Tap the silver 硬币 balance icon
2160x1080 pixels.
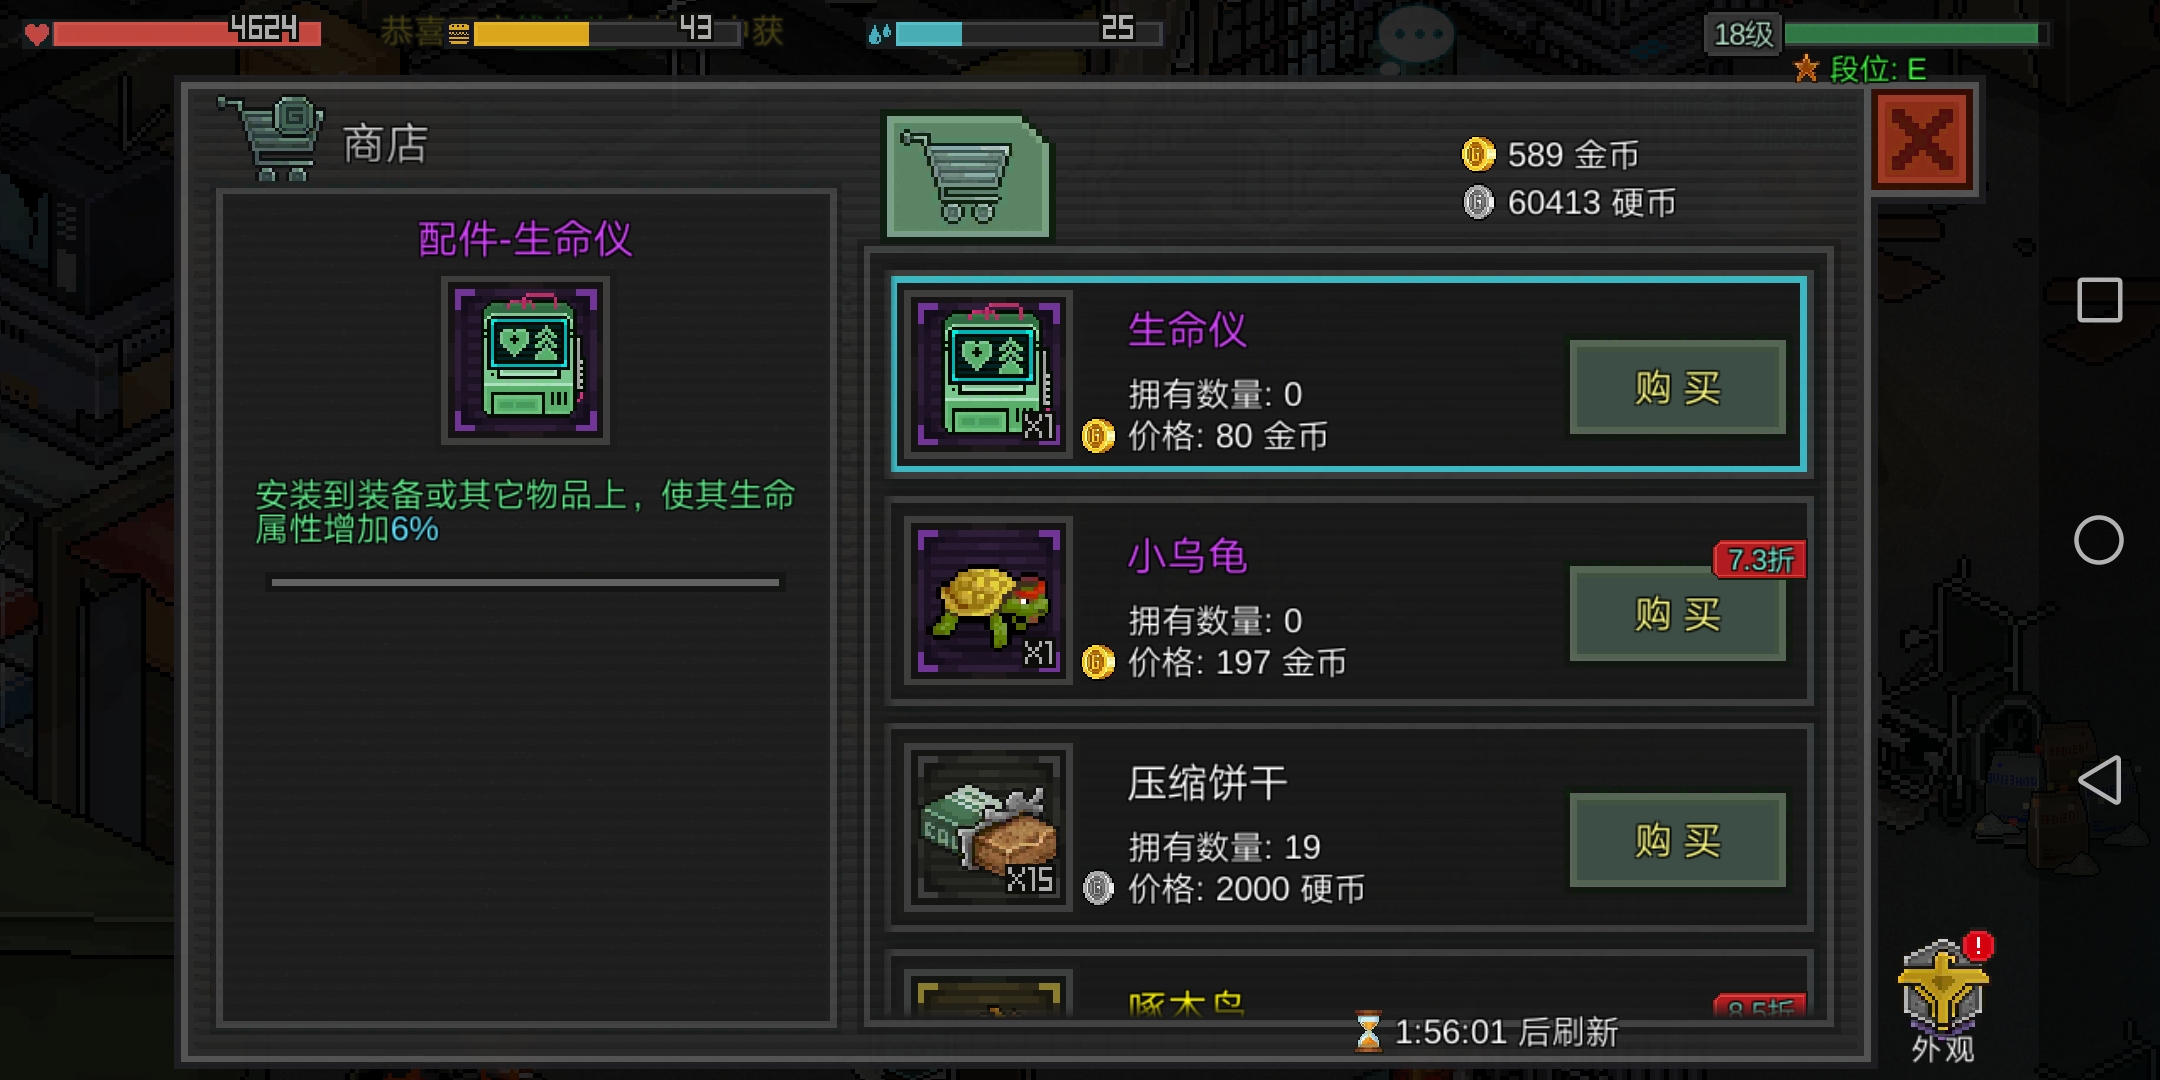pyautogui.click(x=1478, y=202)
